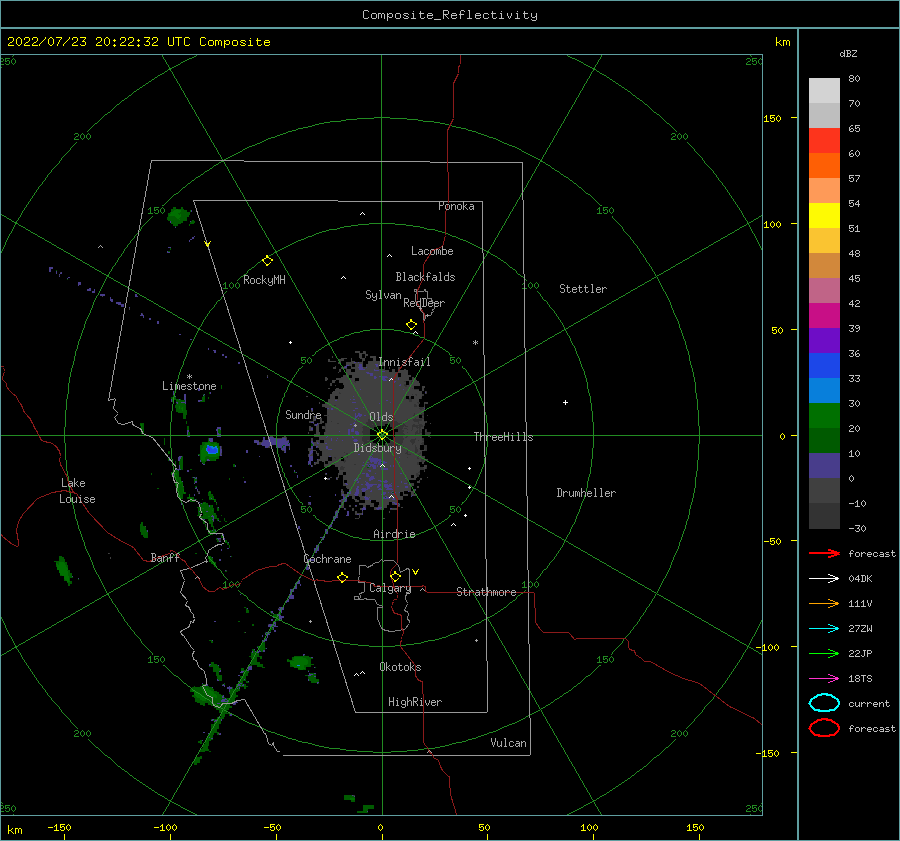Click the cyan current ellipse legend icon
900x841 pixels.
824,703
